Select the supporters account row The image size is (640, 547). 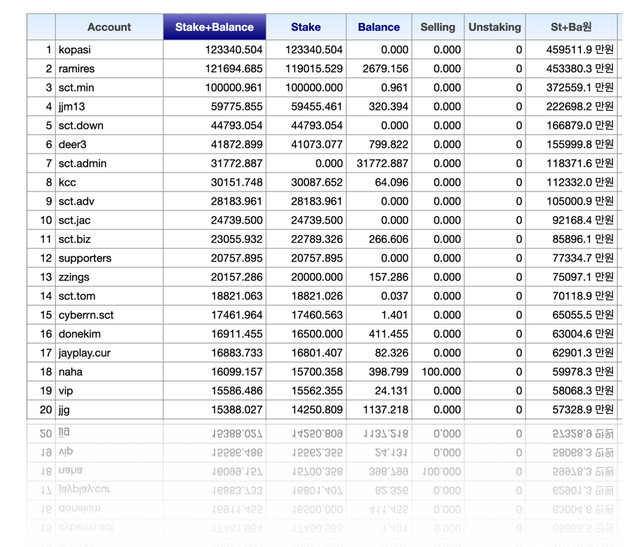(x=322, y=258)
